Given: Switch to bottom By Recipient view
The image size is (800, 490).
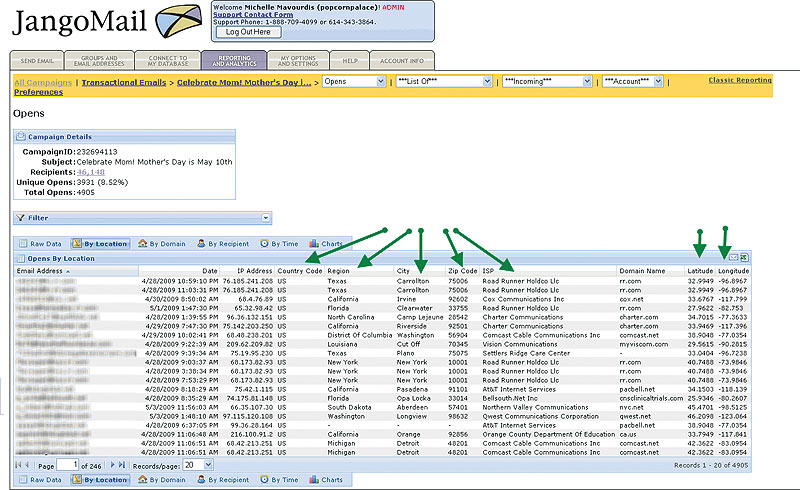Looking at the screenshot, I should tap(223, 480).
